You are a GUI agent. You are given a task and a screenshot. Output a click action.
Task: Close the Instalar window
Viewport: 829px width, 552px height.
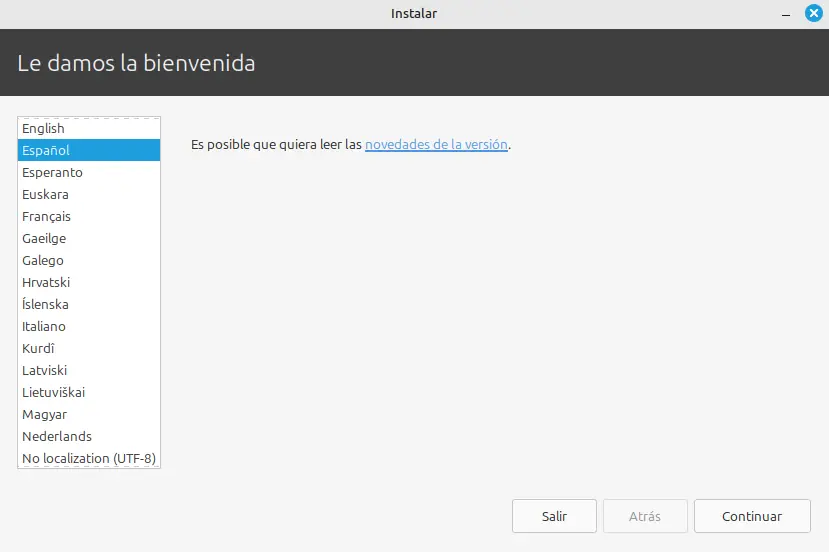(813, 14)
